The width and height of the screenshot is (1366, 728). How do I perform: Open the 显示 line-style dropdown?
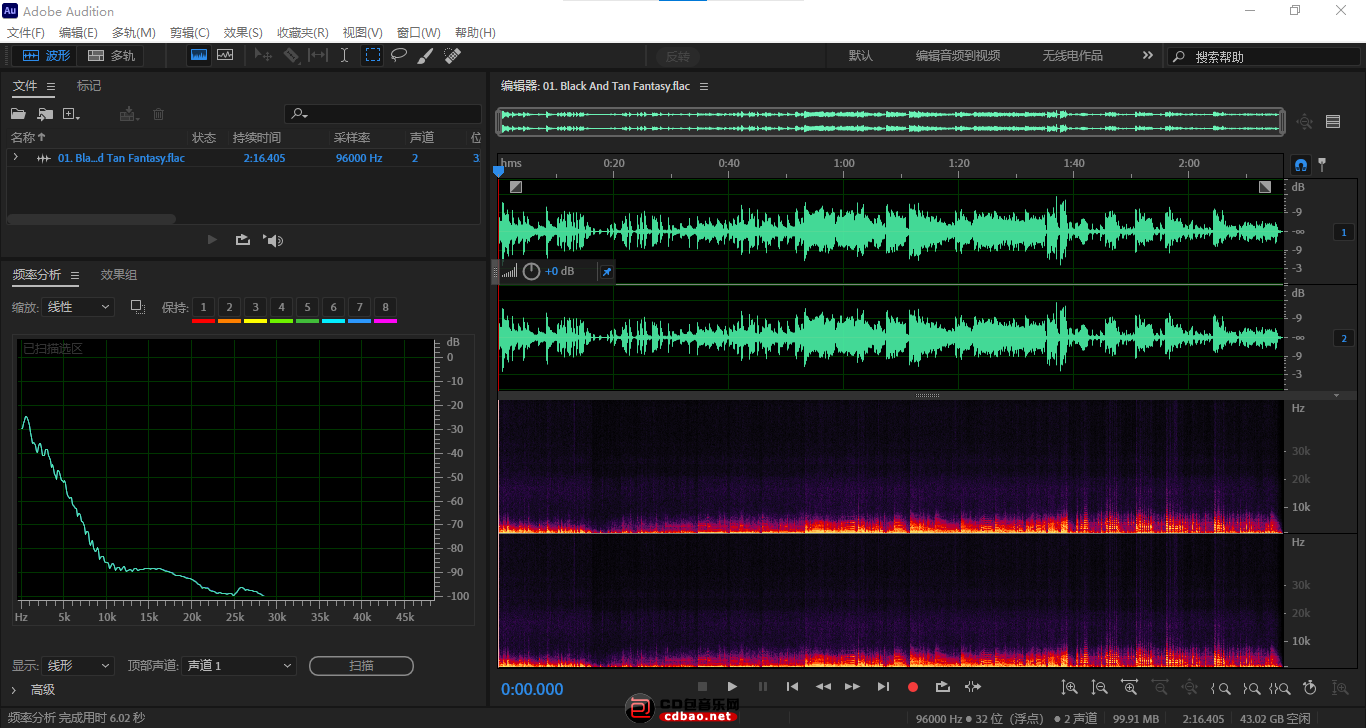click(79, 665)
